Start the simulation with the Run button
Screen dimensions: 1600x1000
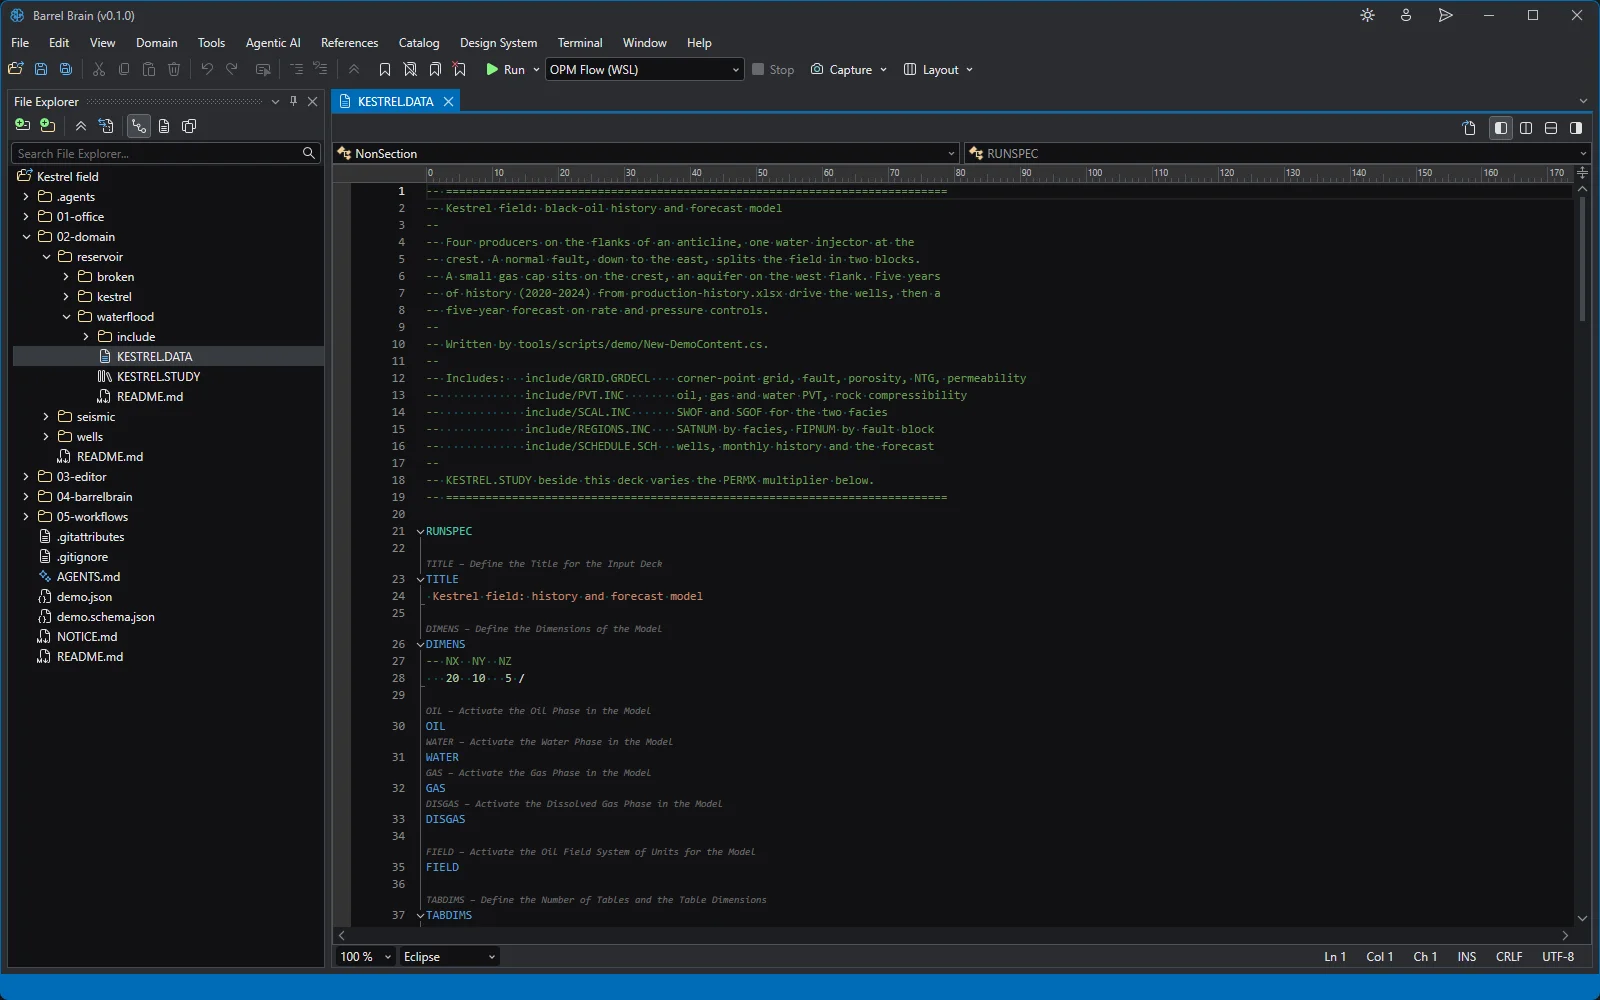click(x=505, y=69)
